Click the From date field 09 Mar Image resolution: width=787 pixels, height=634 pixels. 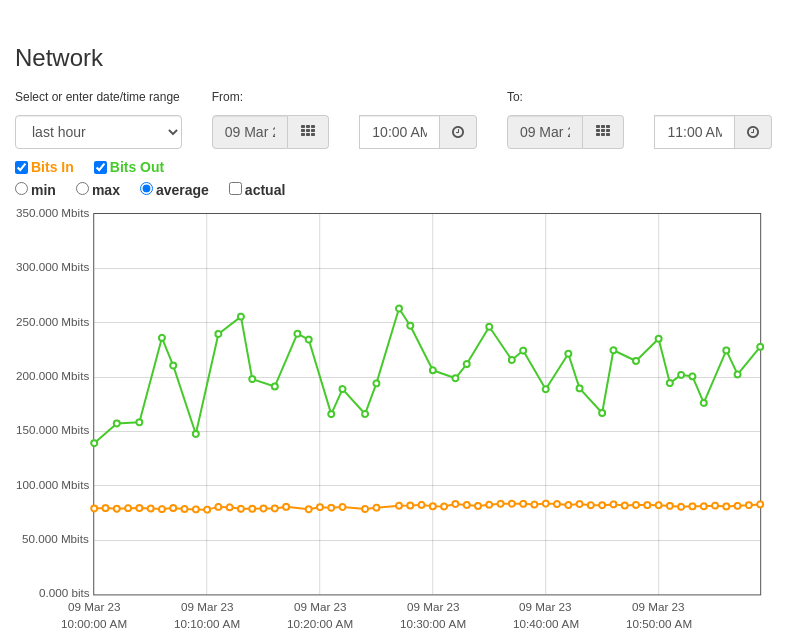pyautogui.click(x=250, y=132)
